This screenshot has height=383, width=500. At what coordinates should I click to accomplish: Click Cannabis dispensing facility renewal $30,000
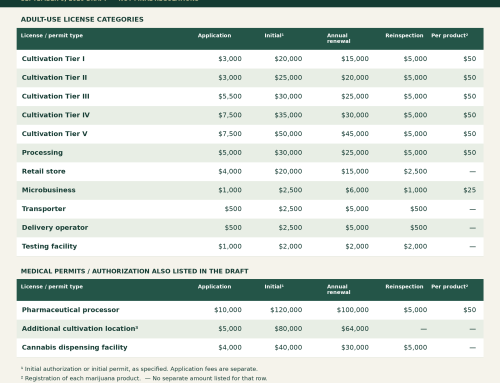coord(355,347)
